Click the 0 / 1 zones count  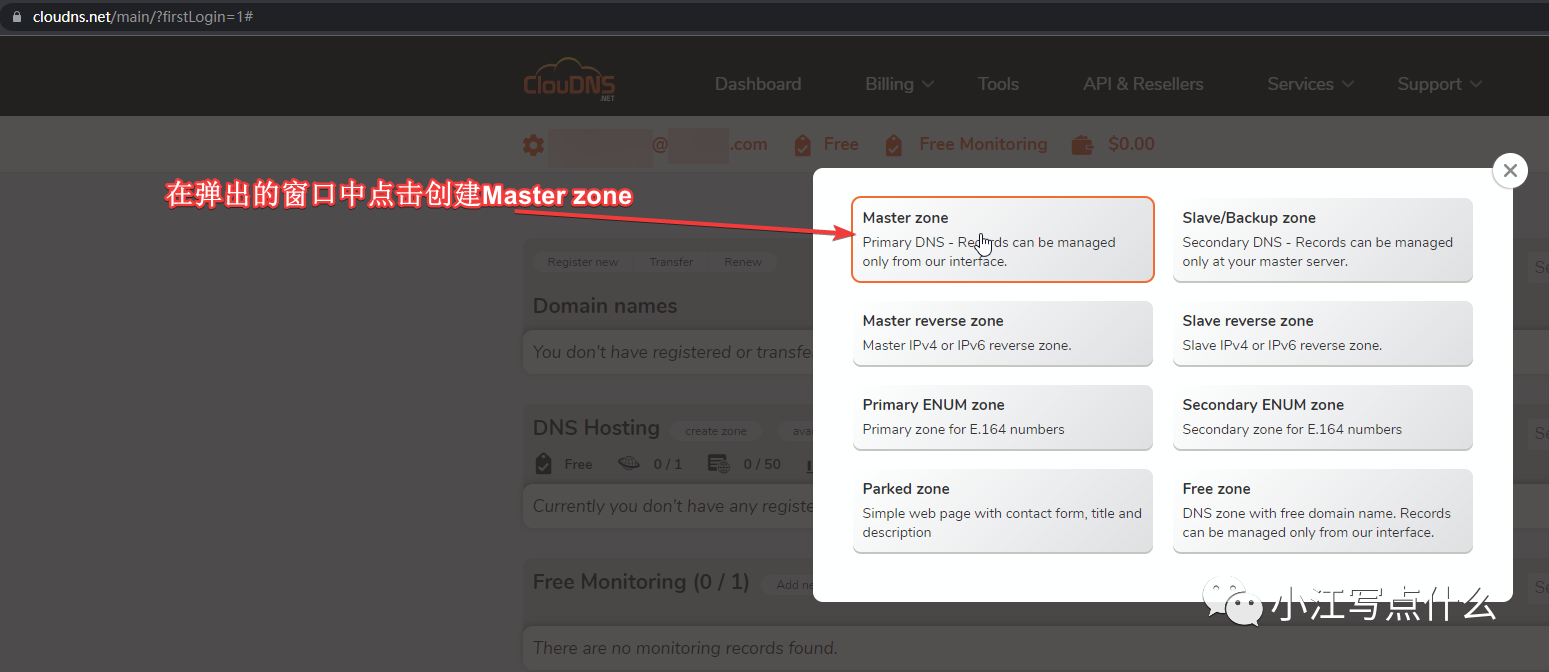coord(668,465)
